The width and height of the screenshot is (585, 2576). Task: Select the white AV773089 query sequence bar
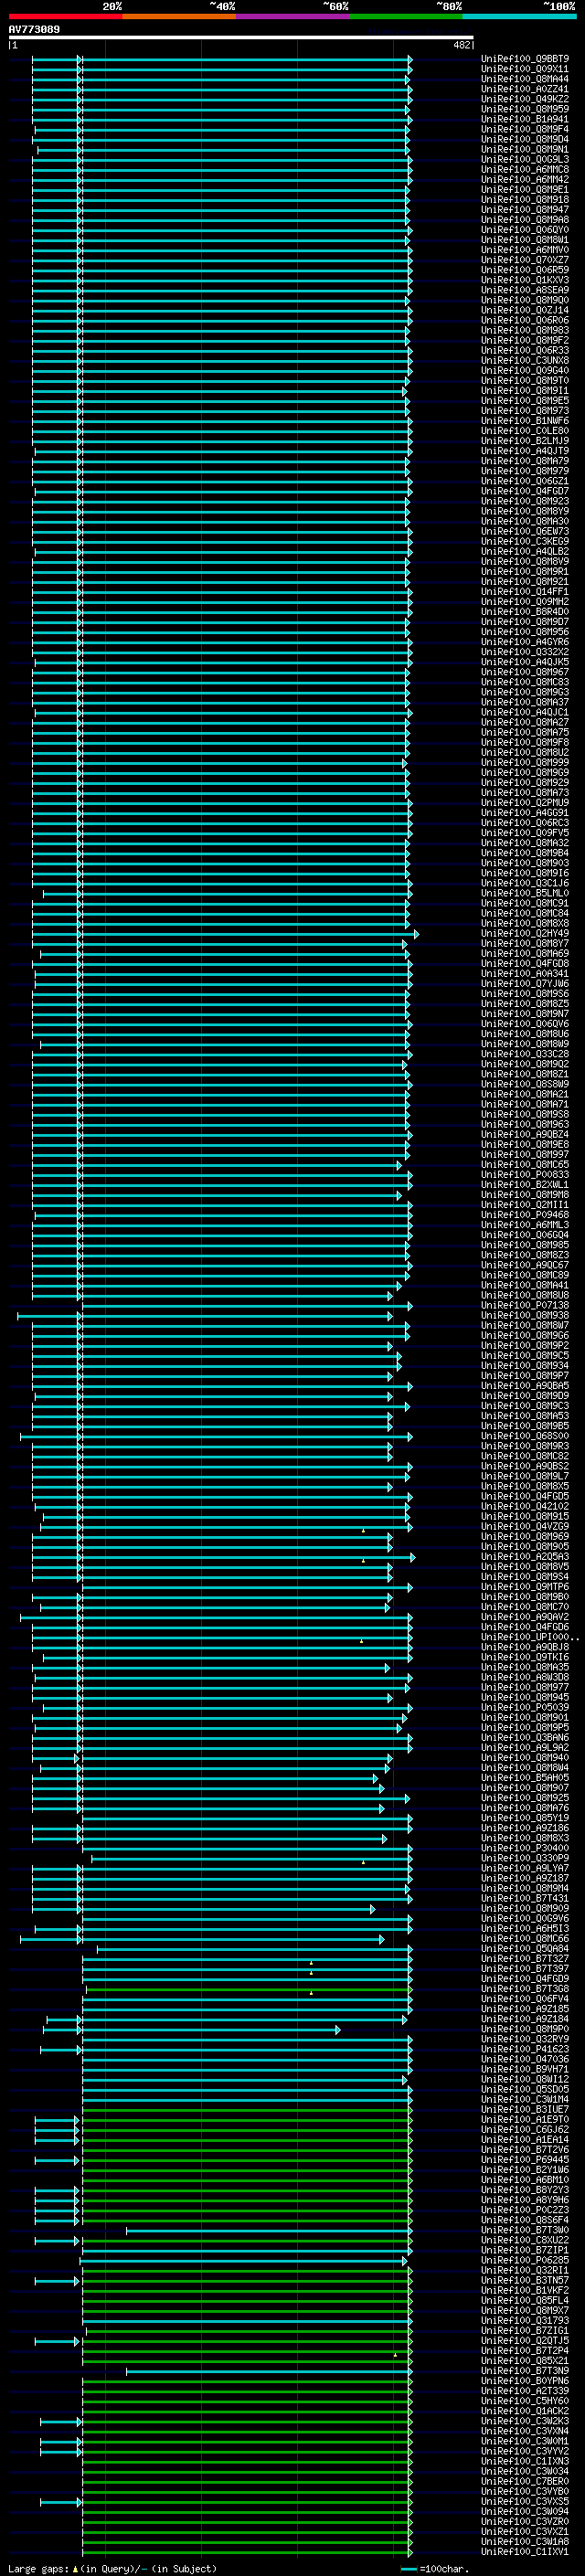241,38
